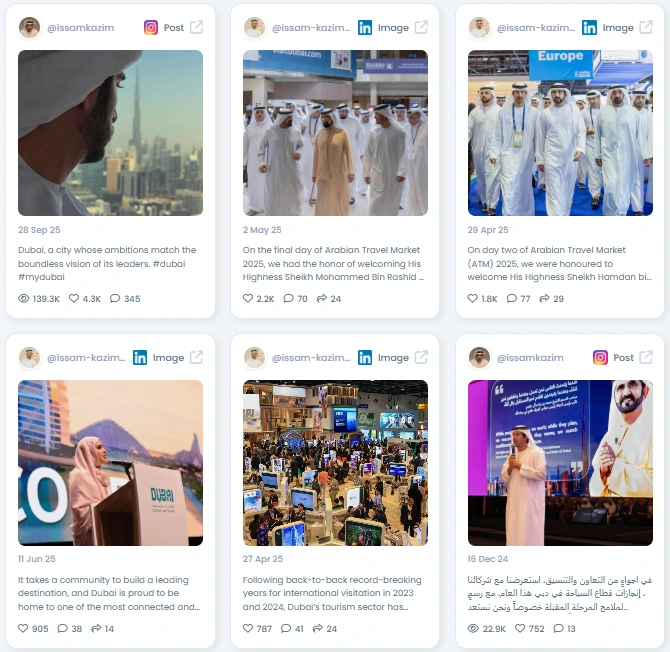The image size is (670, 652).
Task: Click heart icon showing 4.3K likes
Action: pyautogui.click(x=74, y=298)
